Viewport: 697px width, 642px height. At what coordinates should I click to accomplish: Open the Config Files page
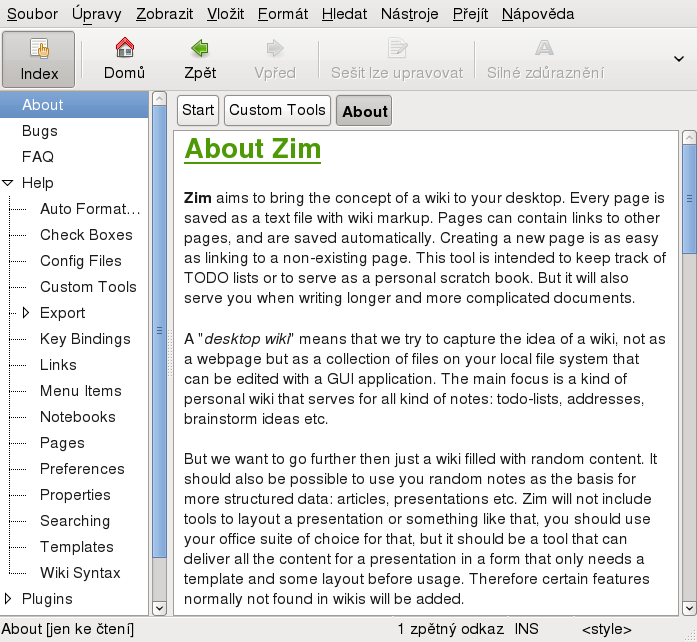point(80,261)
